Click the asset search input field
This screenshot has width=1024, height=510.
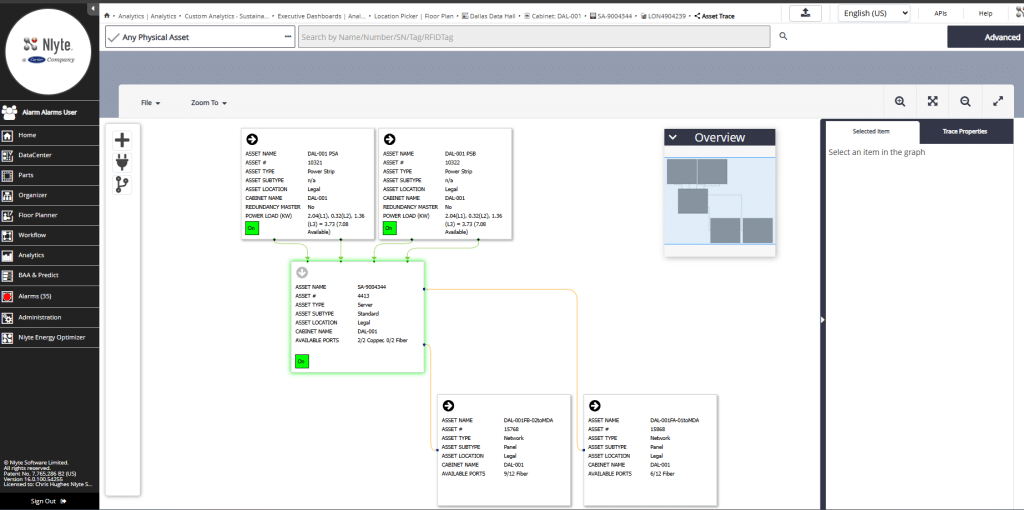[x=534, y=37]
